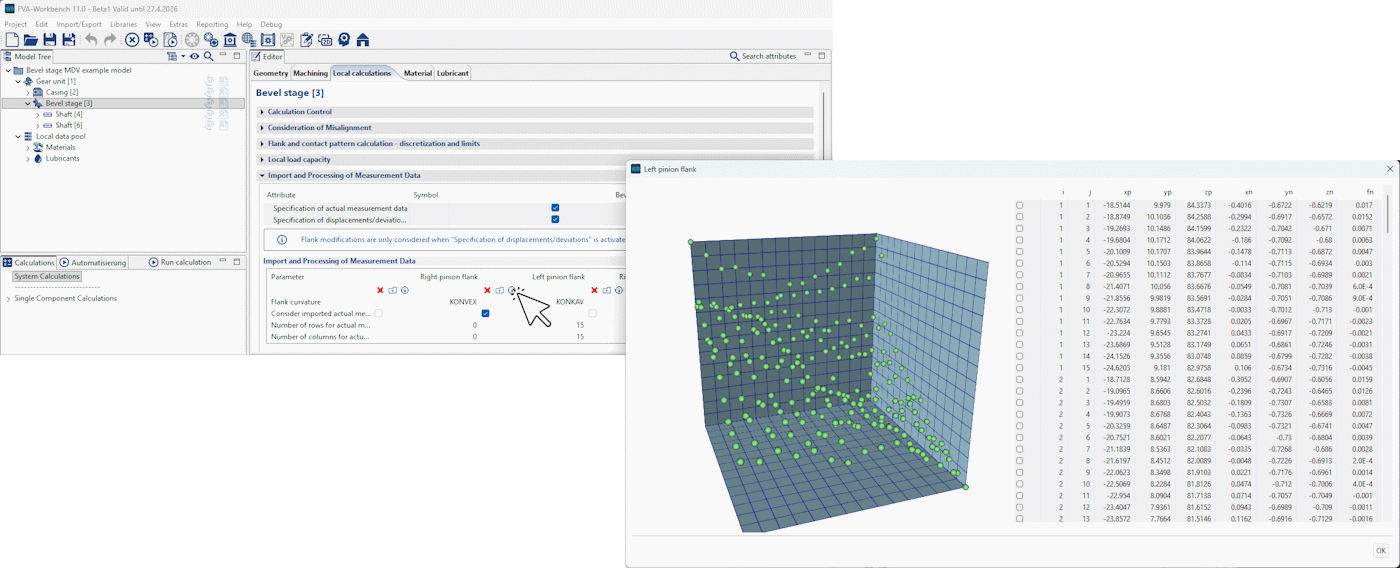
Task: Click the home icon in the toolbar
Action: point(363,40)
